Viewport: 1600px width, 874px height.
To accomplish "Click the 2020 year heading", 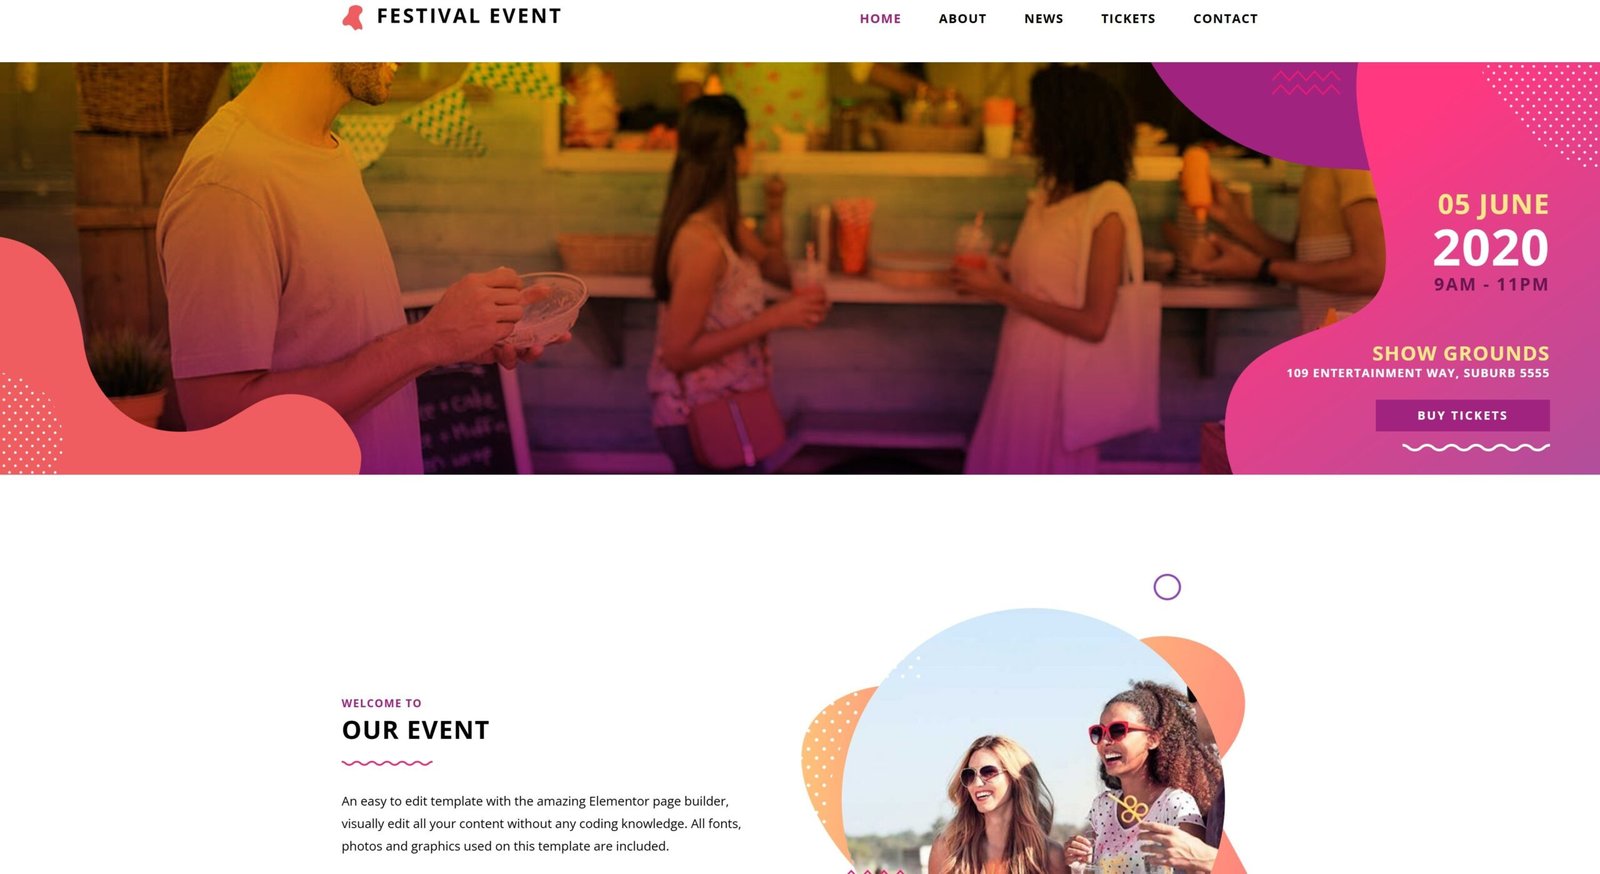I will click(x=1490, y=247).
